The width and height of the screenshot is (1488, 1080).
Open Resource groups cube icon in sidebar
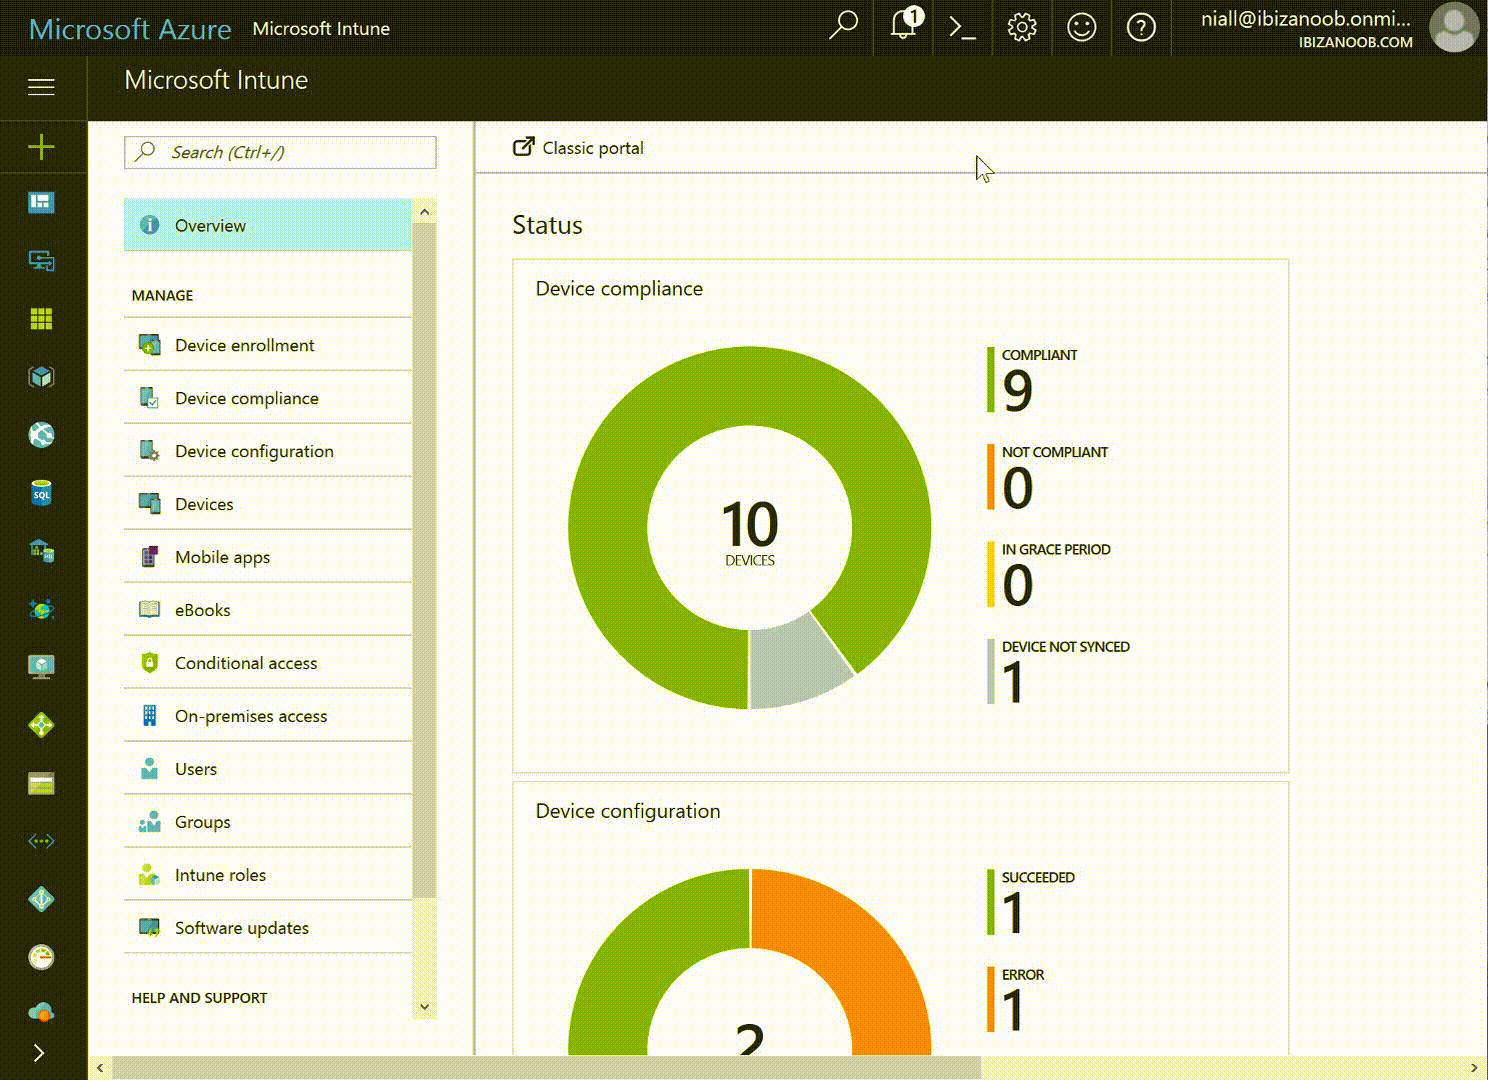pos(41,377)
